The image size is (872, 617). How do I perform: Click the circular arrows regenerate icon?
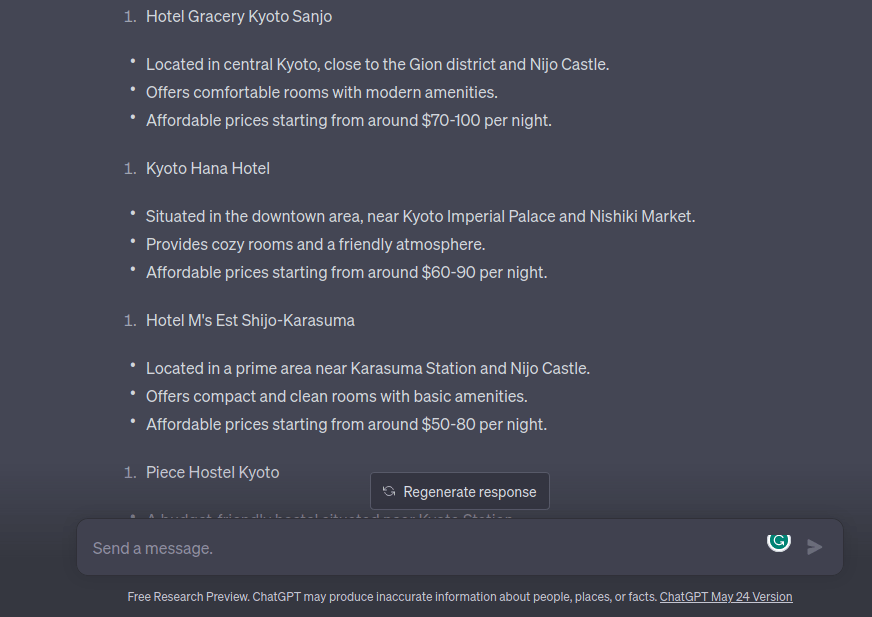(389, 491)
